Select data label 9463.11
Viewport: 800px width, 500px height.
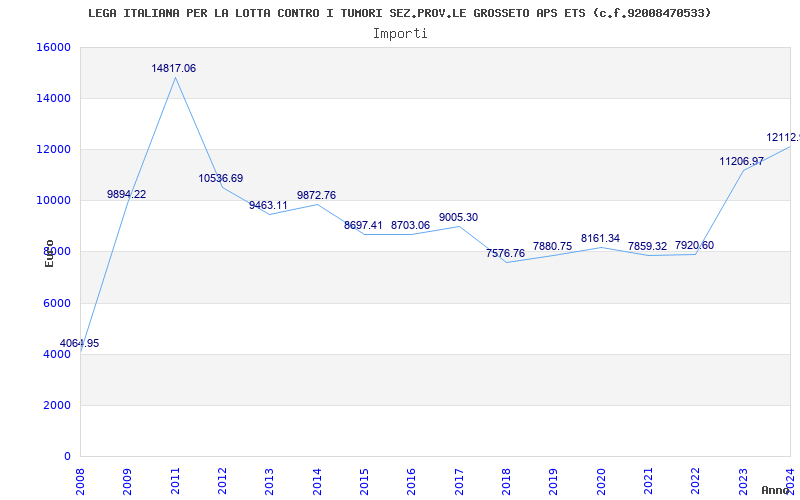[x=268, y=206]
